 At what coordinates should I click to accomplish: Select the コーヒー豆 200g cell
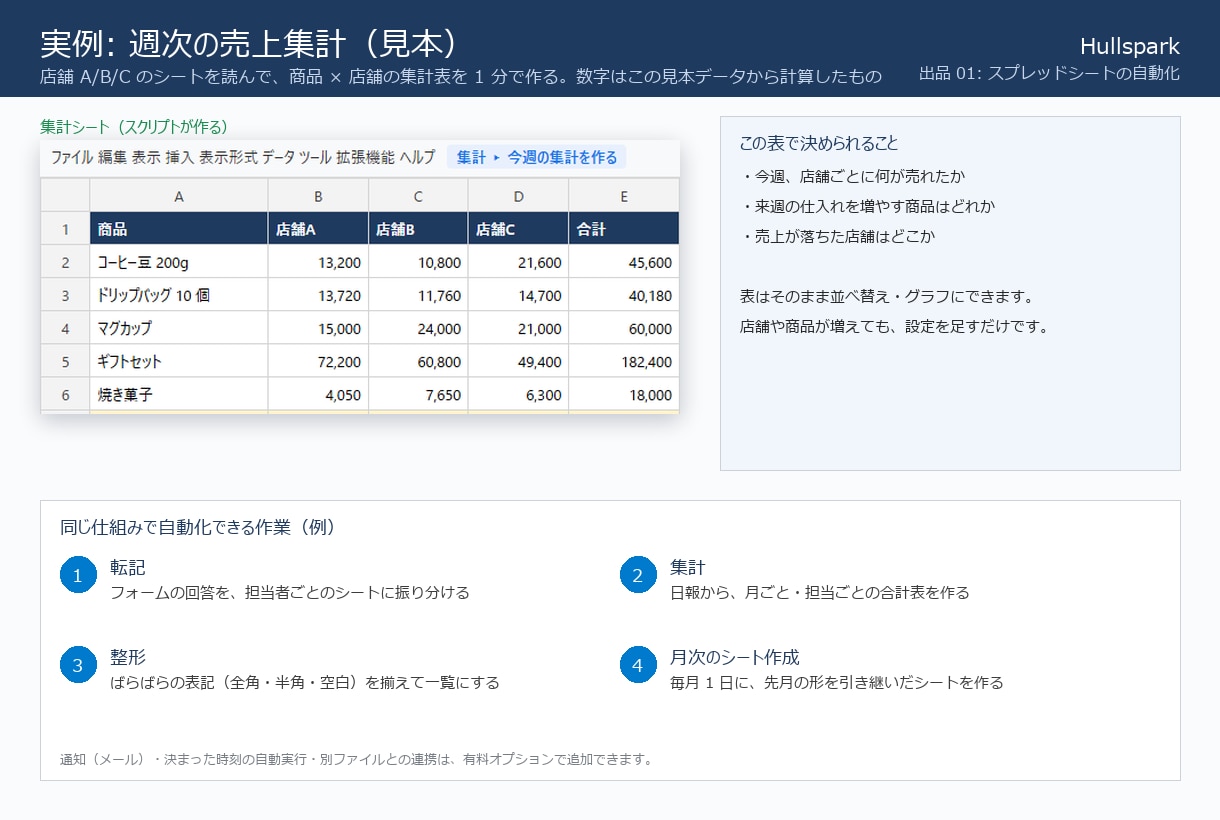coord(179,262)
